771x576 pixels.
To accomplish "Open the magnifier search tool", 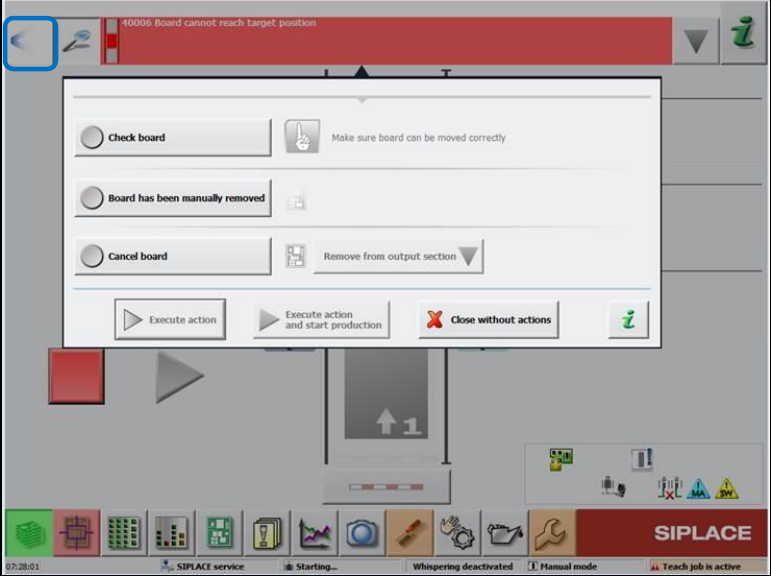I will [x=78, y=41].
